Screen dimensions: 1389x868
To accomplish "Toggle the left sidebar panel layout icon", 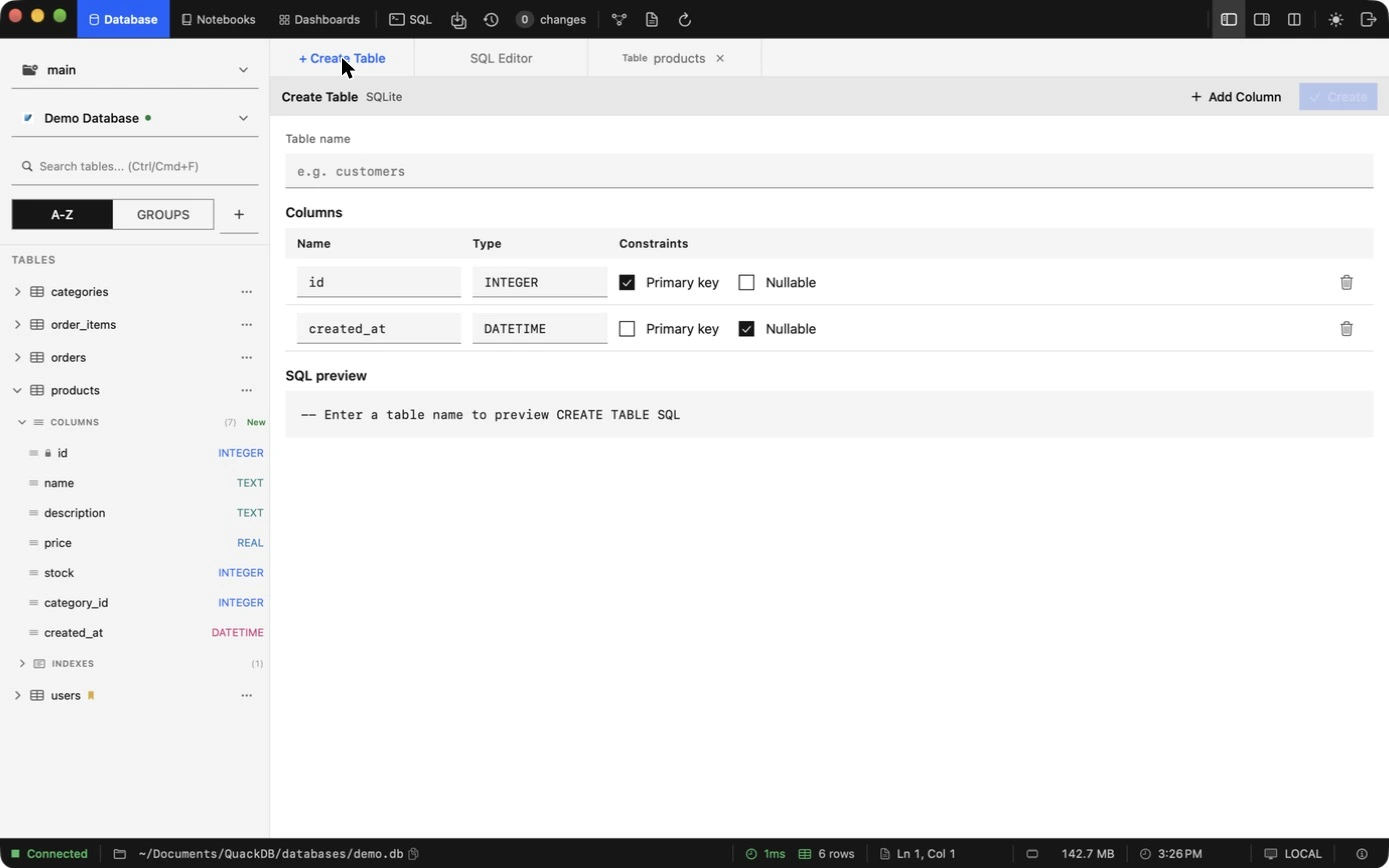I will click(x=1229, y=19).
